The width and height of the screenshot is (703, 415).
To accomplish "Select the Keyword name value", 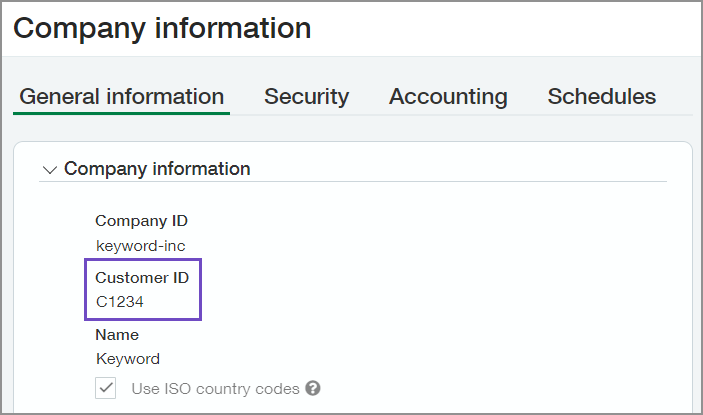I will [127, 358].
